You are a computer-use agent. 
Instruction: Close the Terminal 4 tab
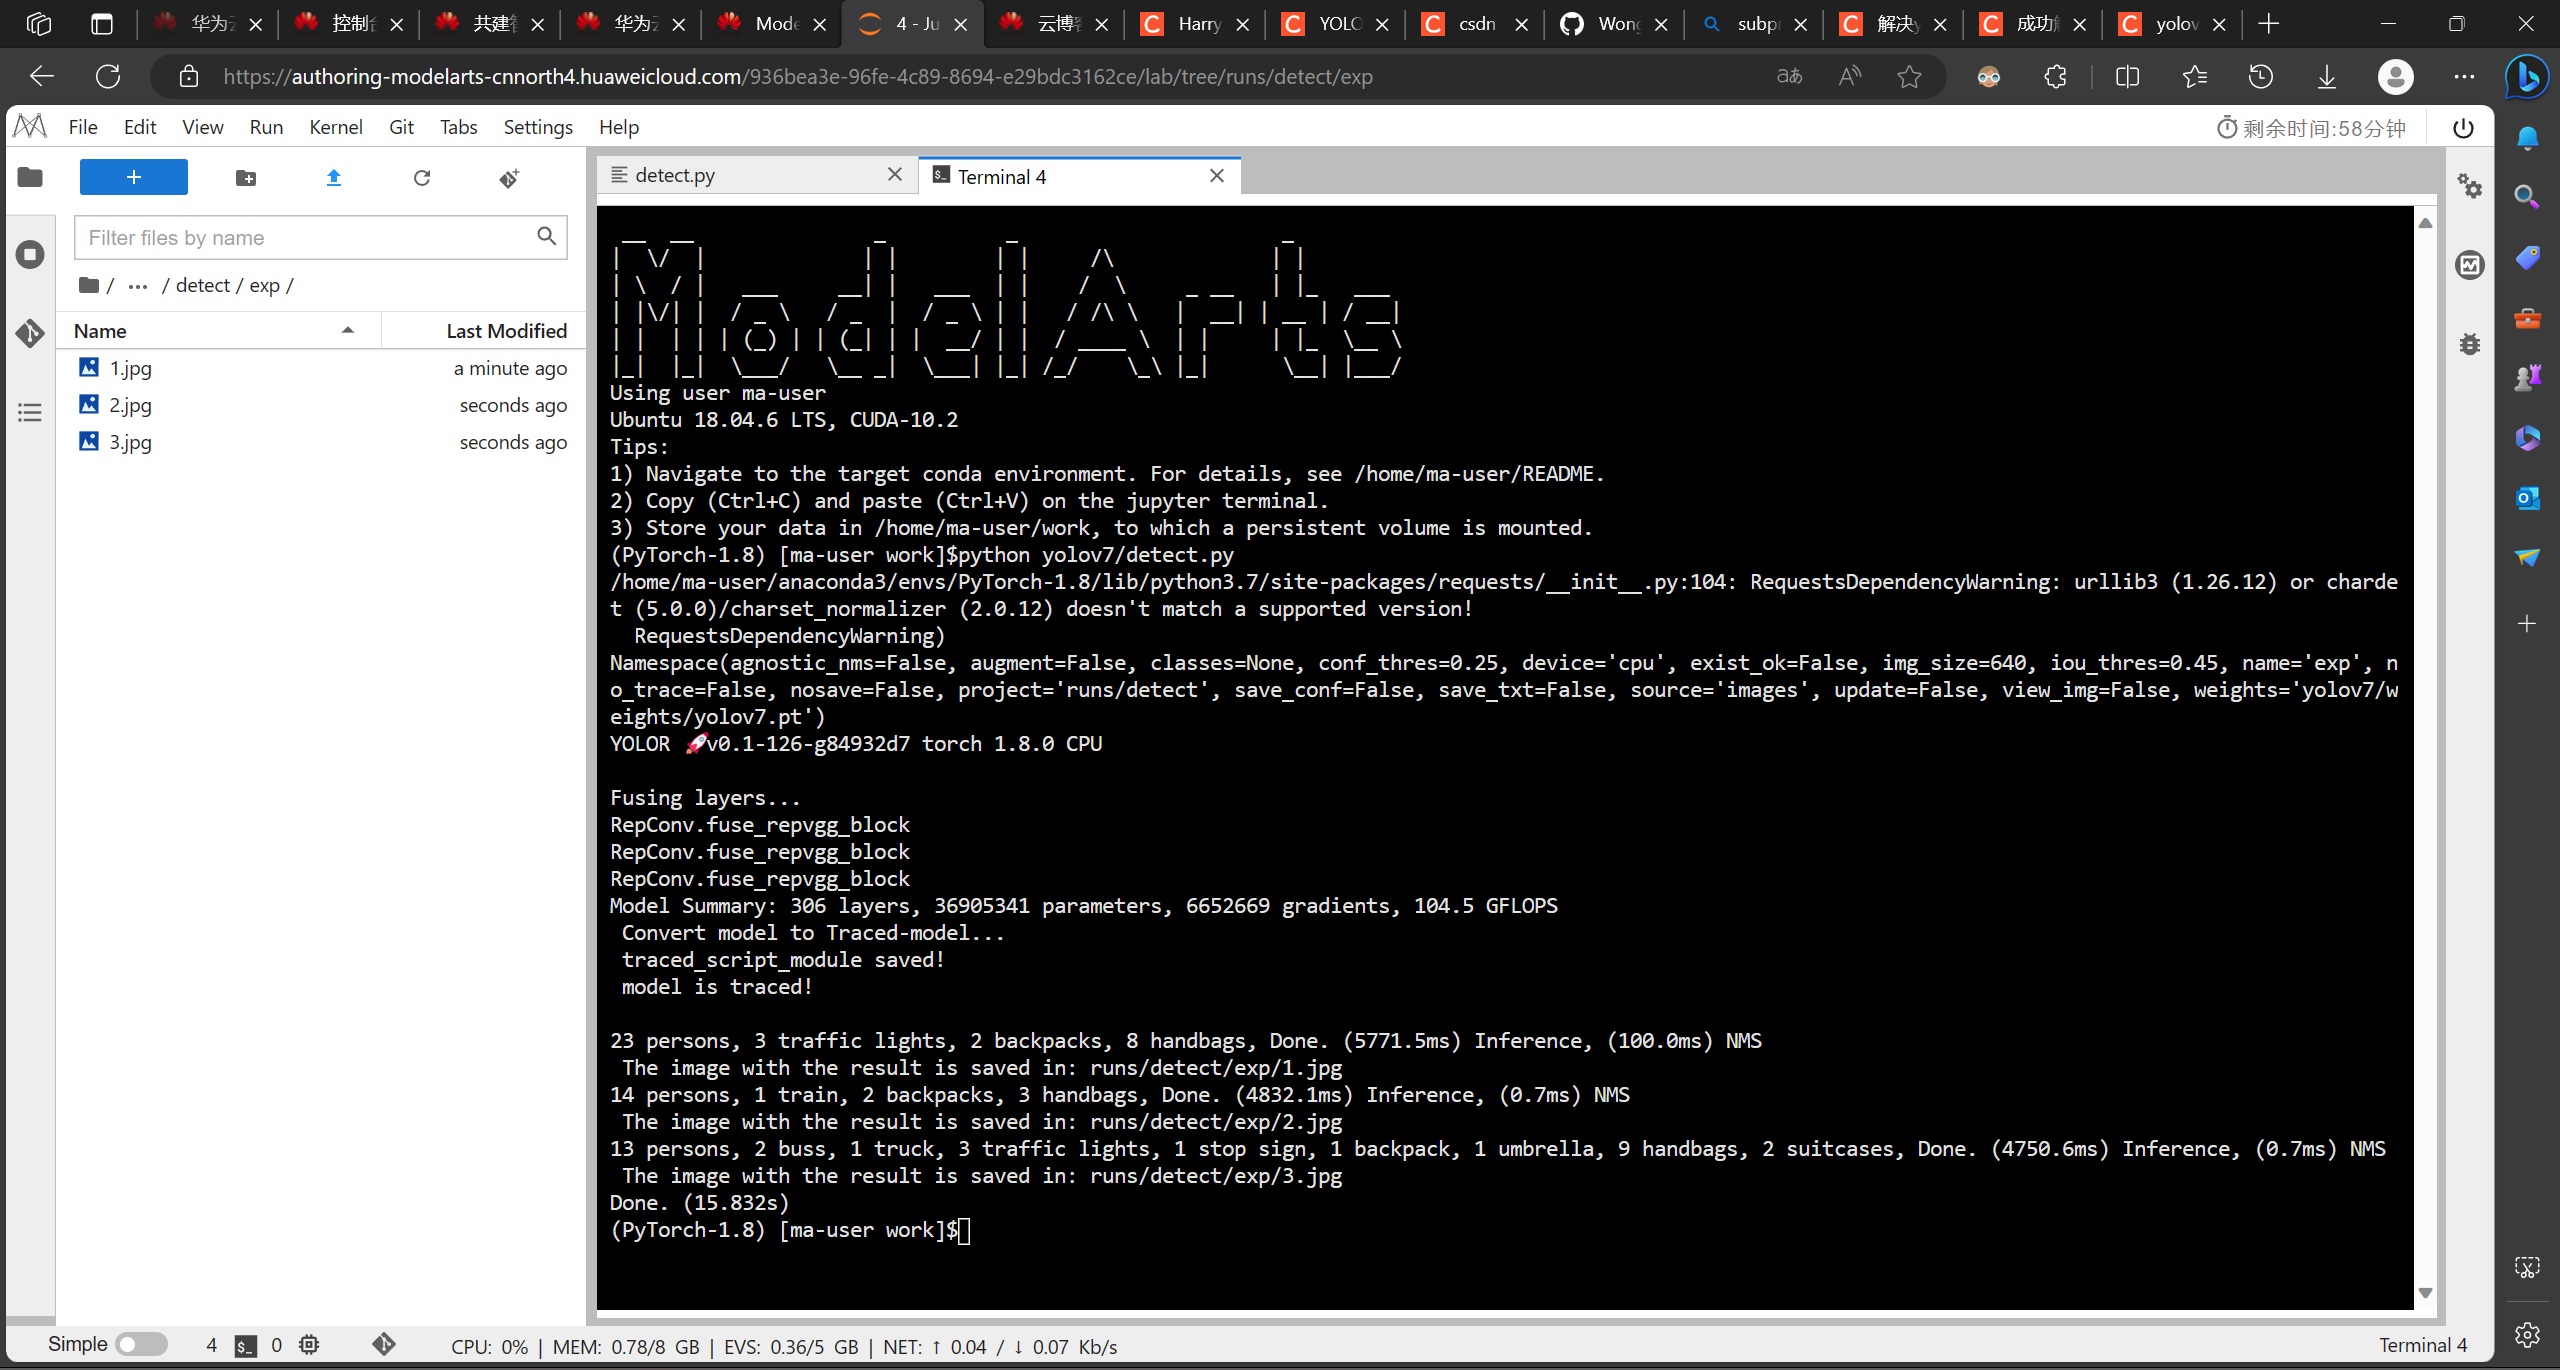coord(1217,176)
